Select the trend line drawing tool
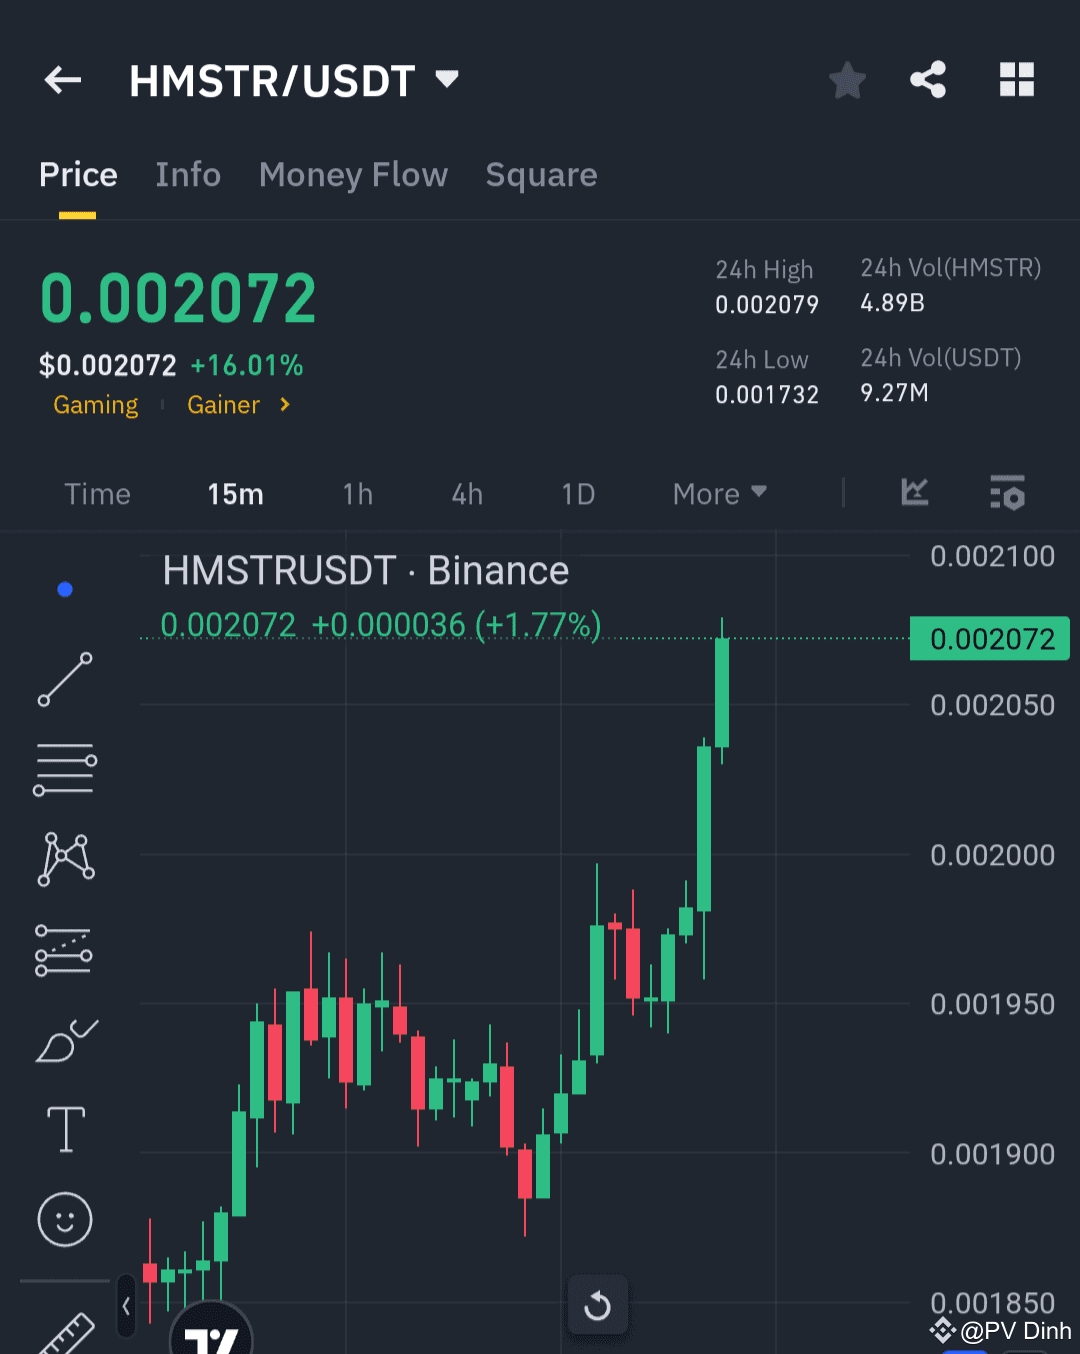This screenshot has height=1354, width=1080. coord(64,680)
